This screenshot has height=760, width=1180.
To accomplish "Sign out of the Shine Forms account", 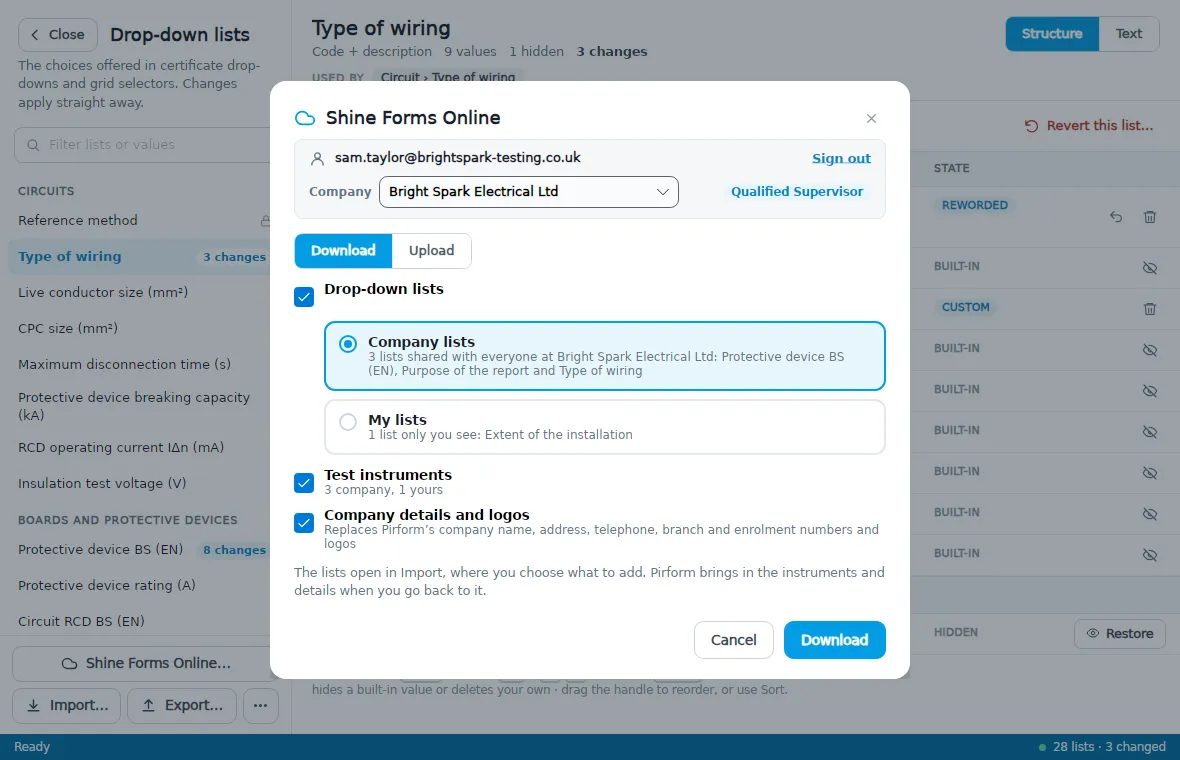I will (841, 158).
